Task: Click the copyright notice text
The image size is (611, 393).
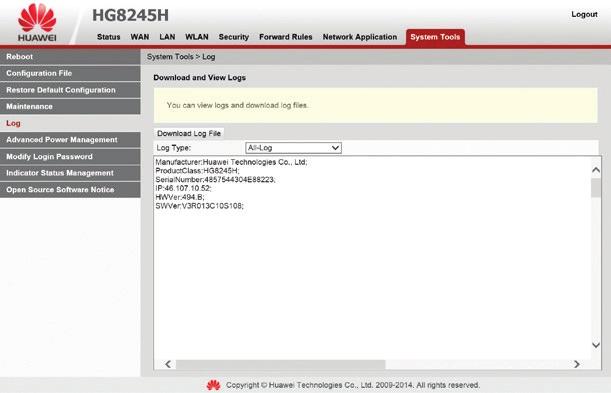Action: pos(353,385)
